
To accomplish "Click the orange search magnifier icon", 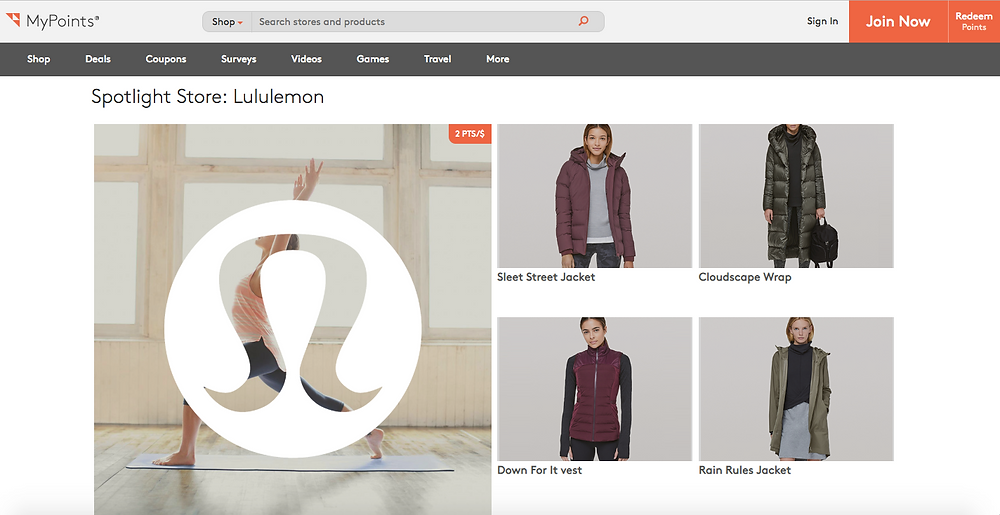I will tap(584, 21).
